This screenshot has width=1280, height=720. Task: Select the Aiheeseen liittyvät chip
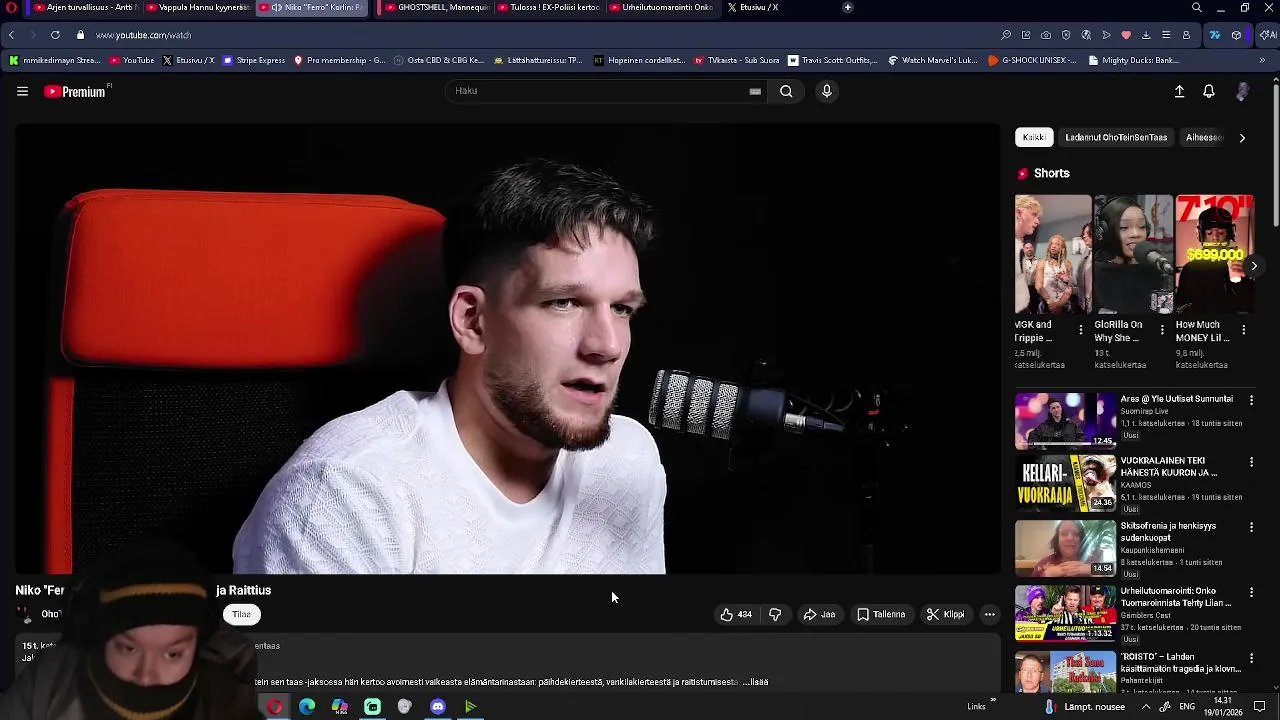pyautogui.click(x=1203, y=137)
